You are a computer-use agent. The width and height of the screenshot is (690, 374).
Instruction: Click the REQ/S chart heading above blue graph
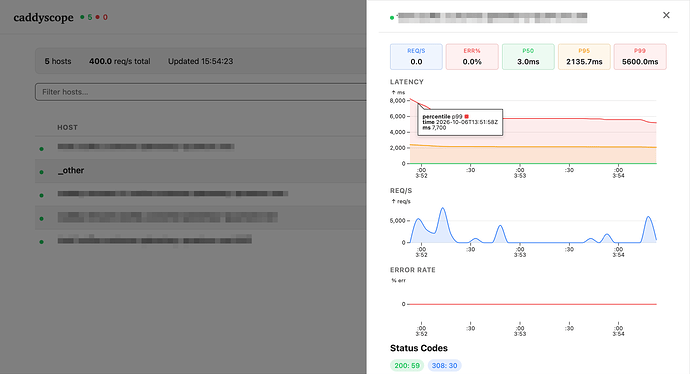[401, 191]
